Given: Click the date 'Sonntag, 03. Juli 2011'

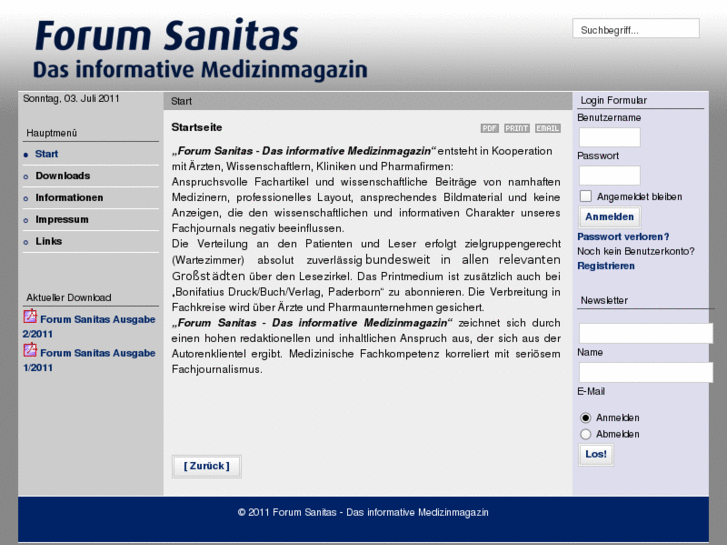Looking at the screenshot, I should pos(71,98).
